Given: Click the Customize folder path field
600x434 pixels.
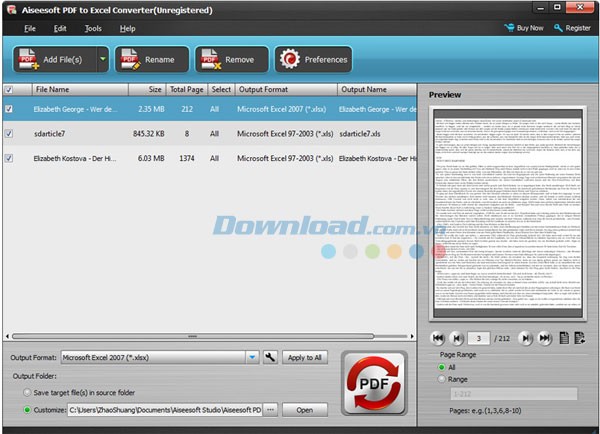Looking at the screenshot, I should pyautogui.click(x=165, y=410).
